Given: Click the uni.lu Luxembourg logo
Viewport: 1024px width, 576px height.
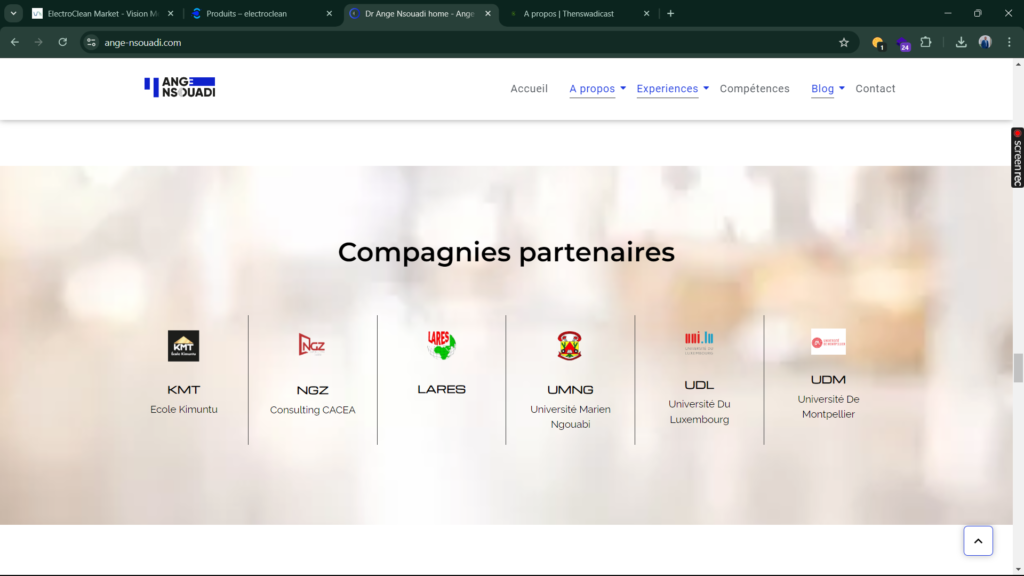Looking at the screenshot, I should [x=699, y=342].
